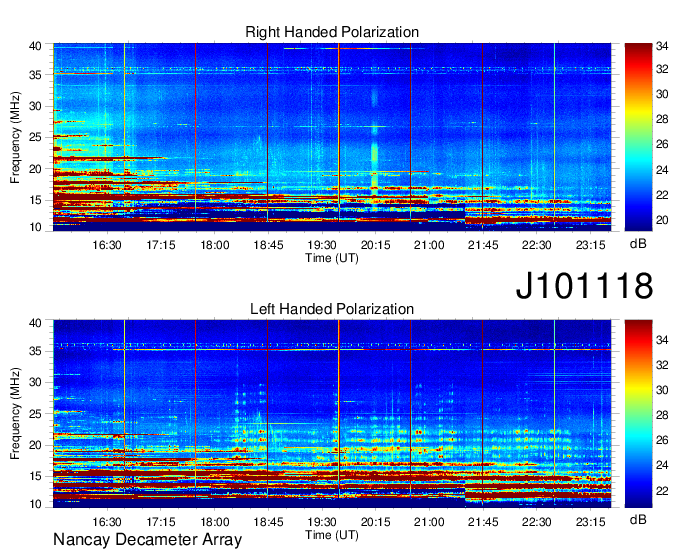Click 40 MHz tick on Right Handed frequency axis
680x552 pixels.
(35, 46)
